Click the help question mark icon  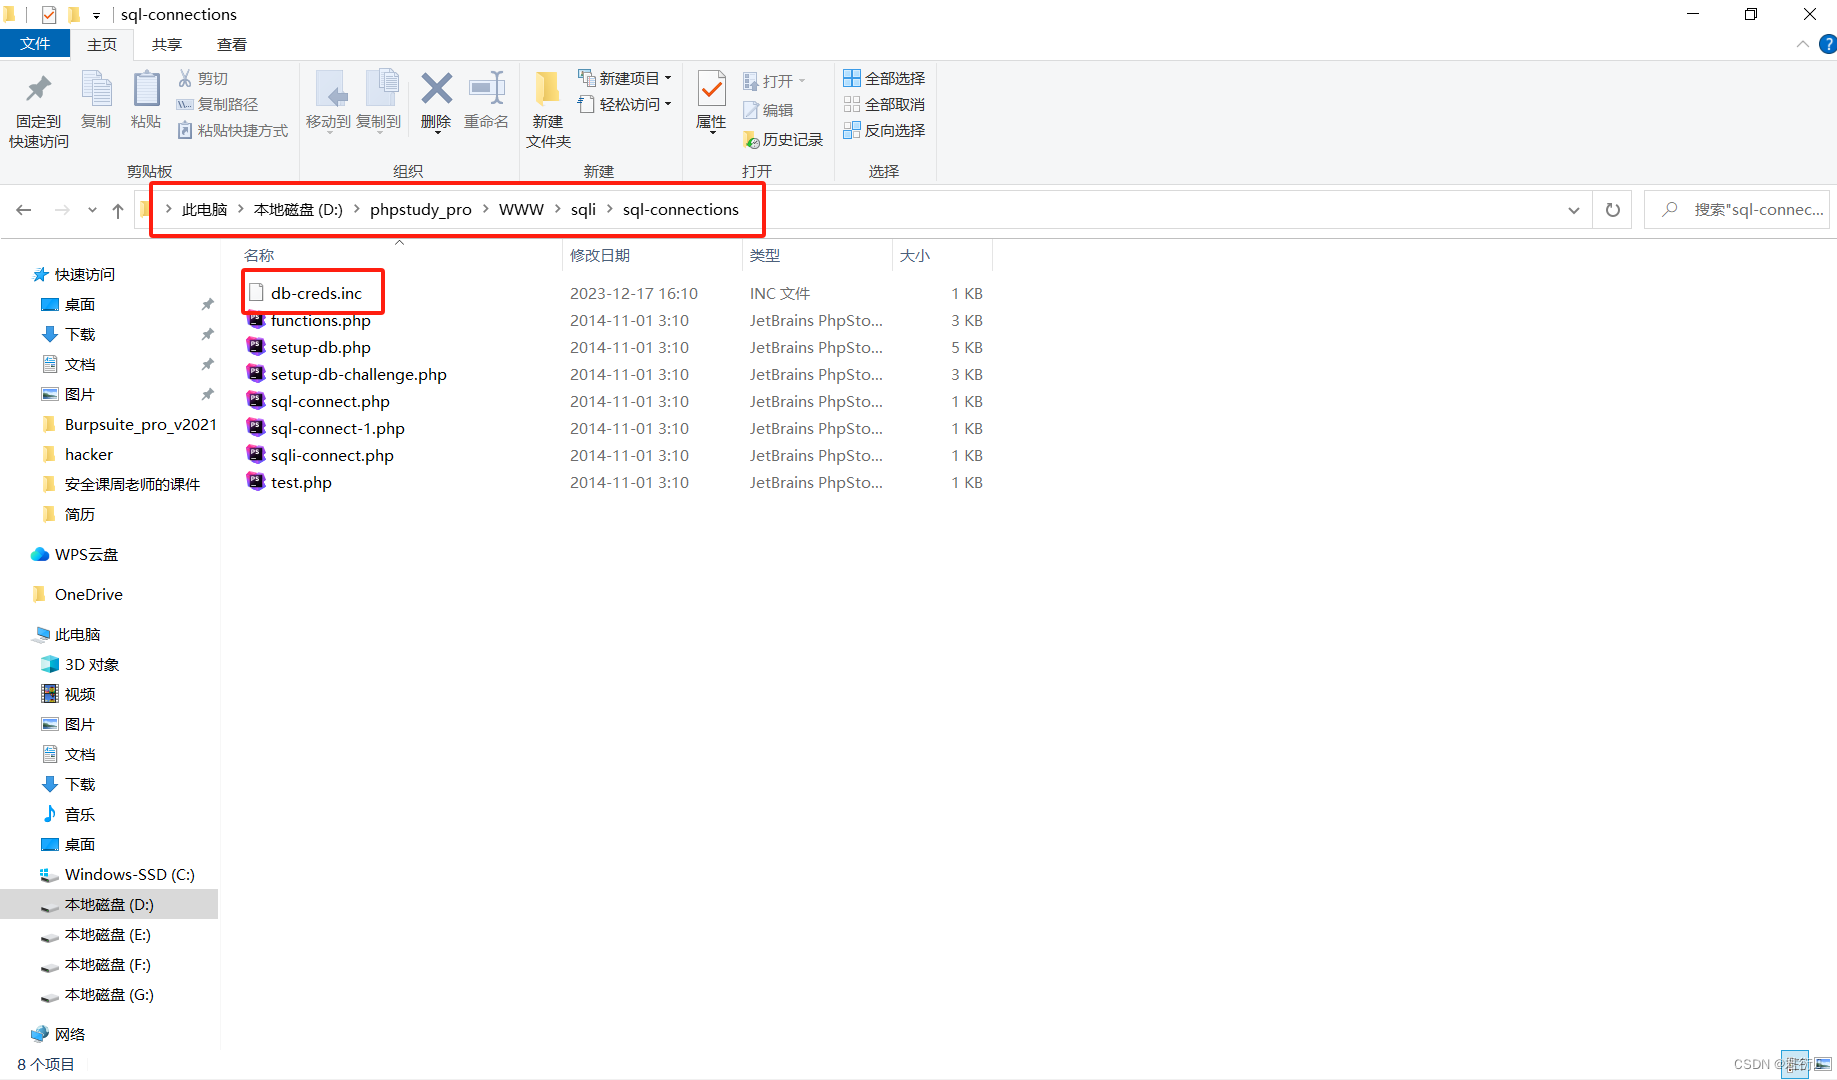(1827, 44)
